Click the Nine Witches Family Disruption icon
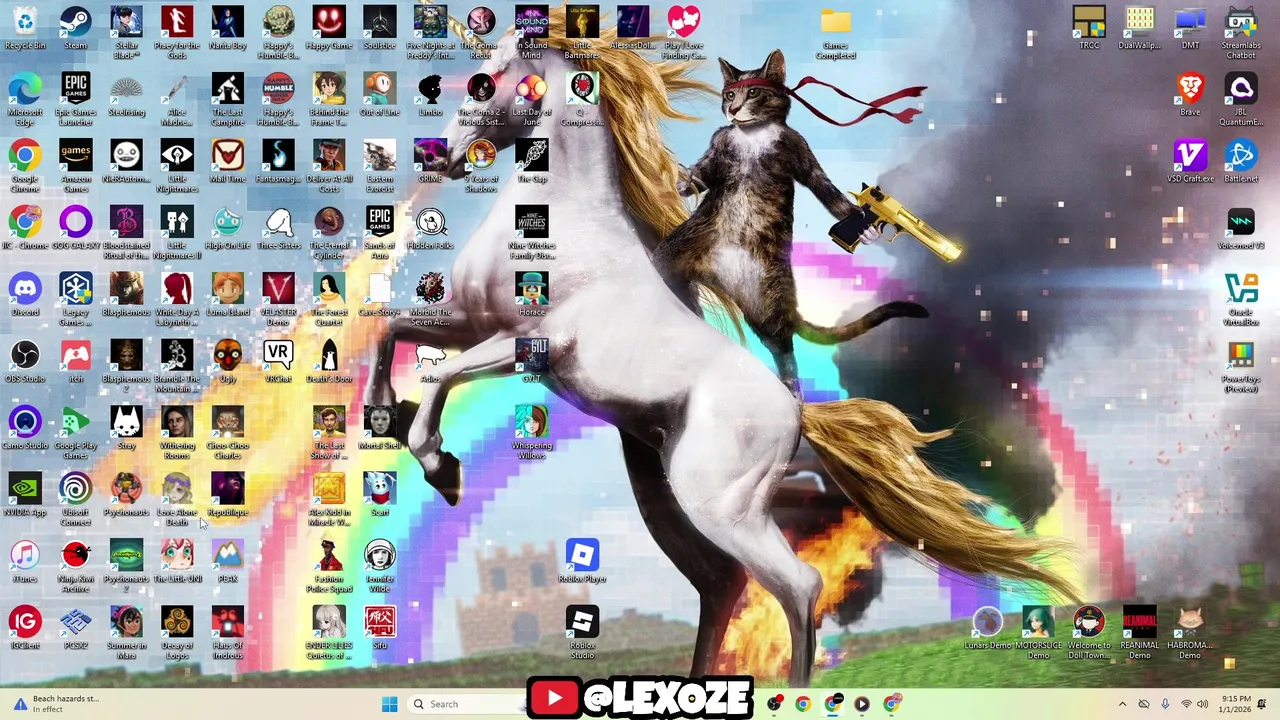1280x720 pixels. point(532,233)
